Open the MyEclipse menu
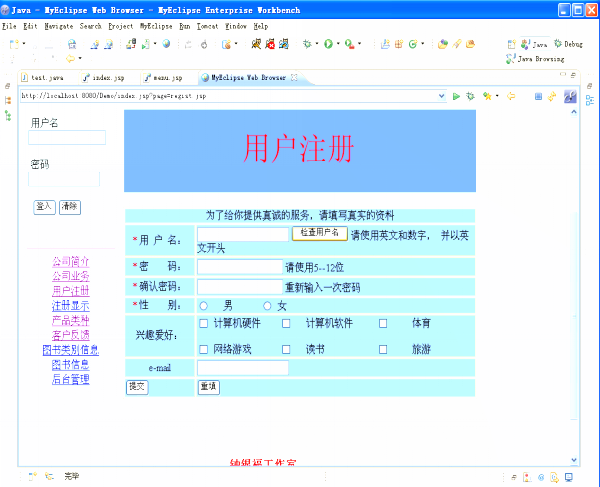600x487 pixels. [156, 26]
